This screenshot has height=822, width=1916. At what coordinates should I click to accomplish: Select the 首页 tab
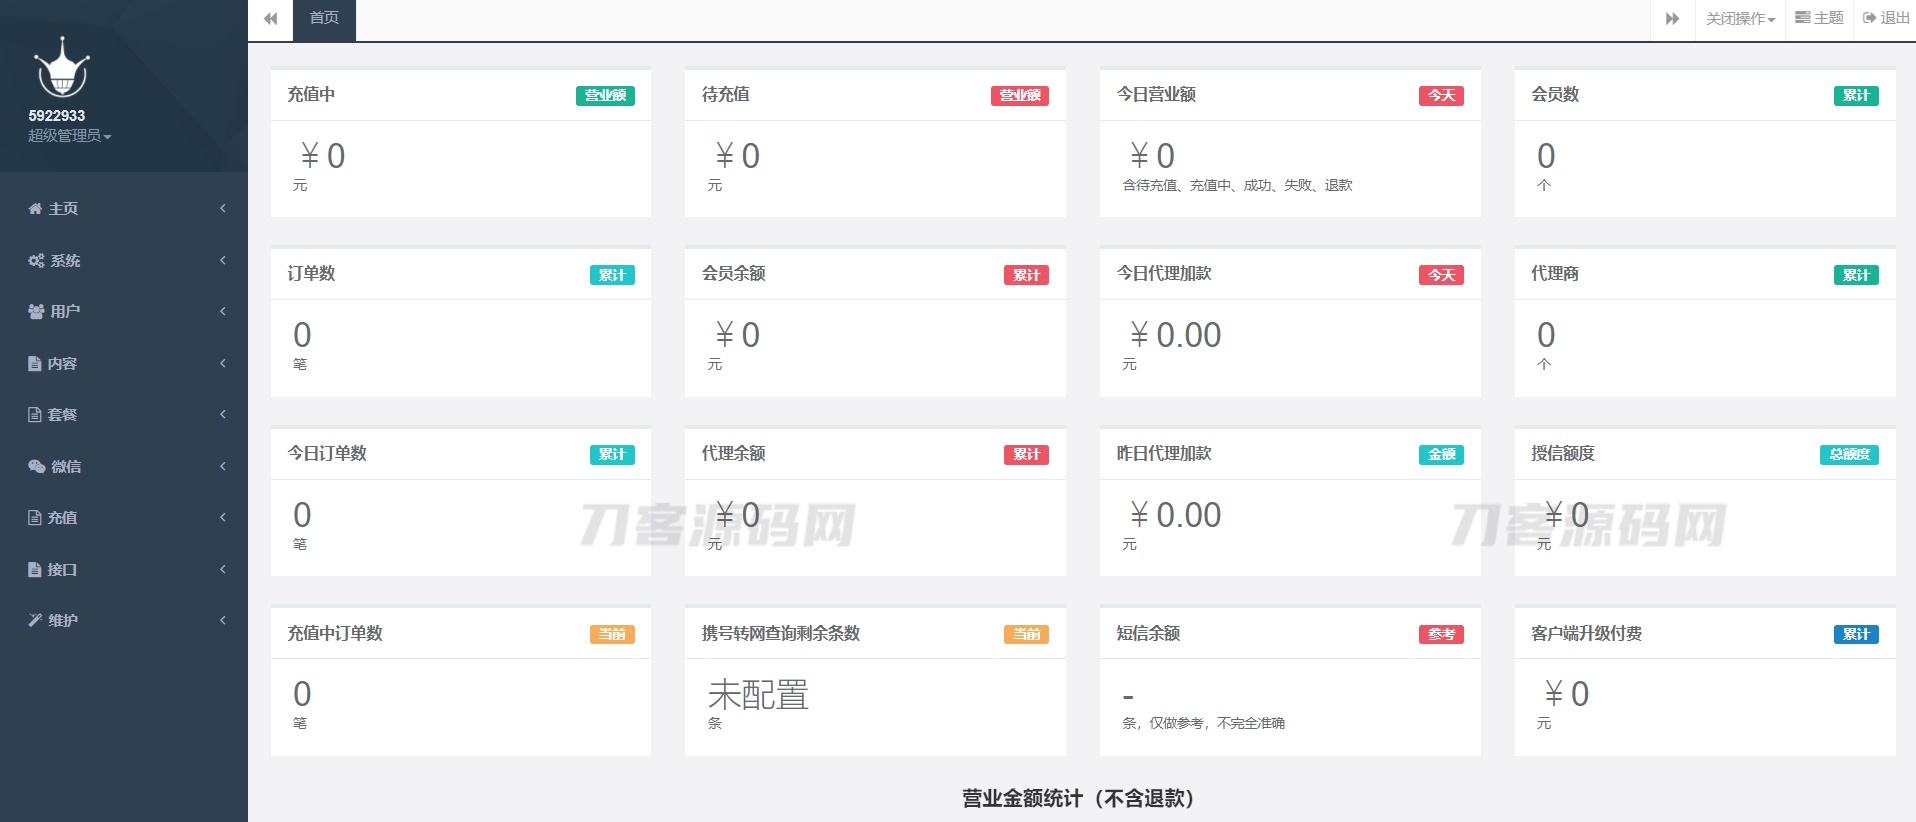324,19
